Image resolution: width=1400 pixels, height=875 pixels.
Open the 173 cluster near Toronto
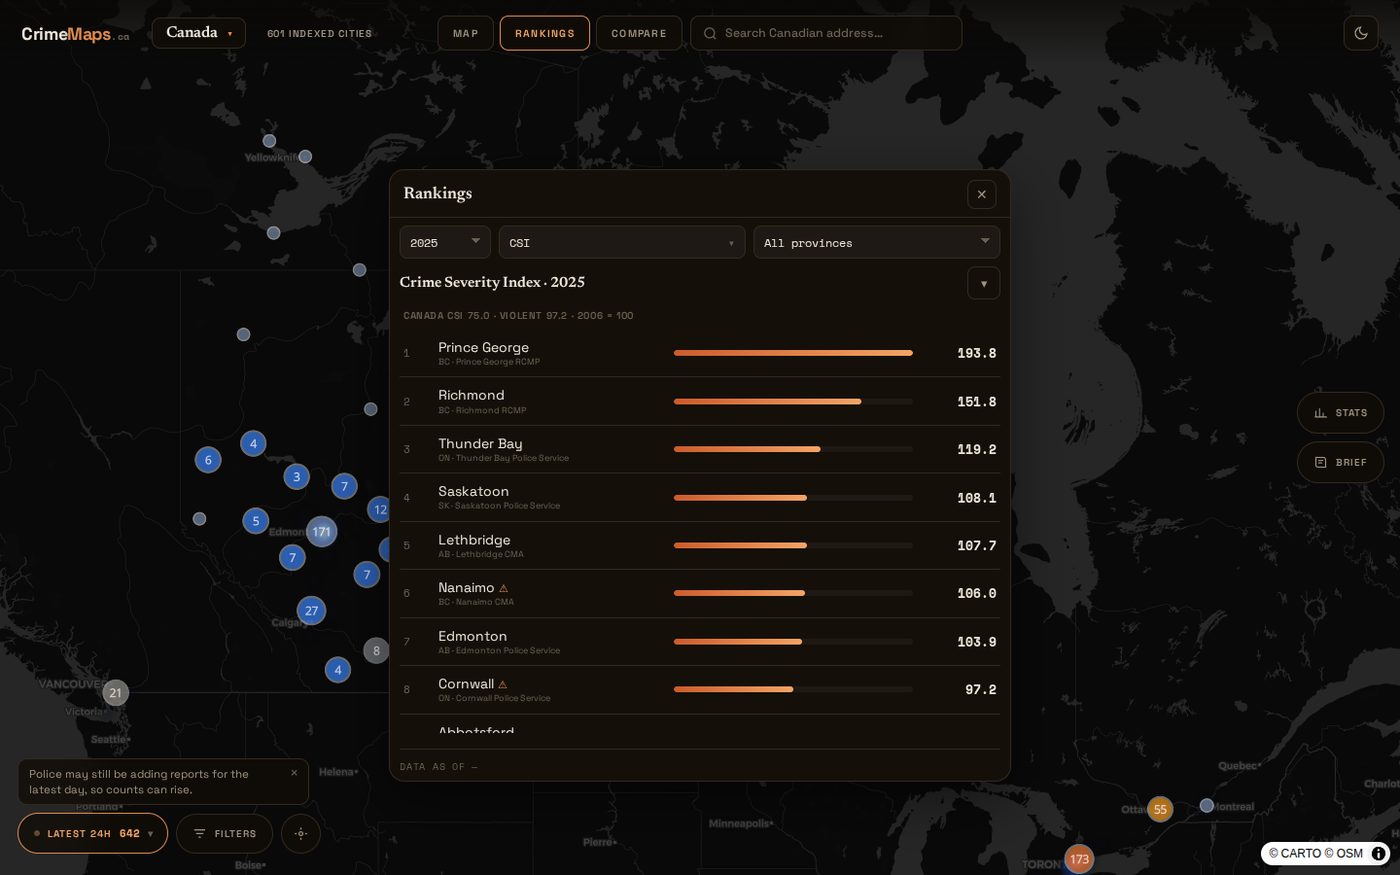coord(1079,859)
